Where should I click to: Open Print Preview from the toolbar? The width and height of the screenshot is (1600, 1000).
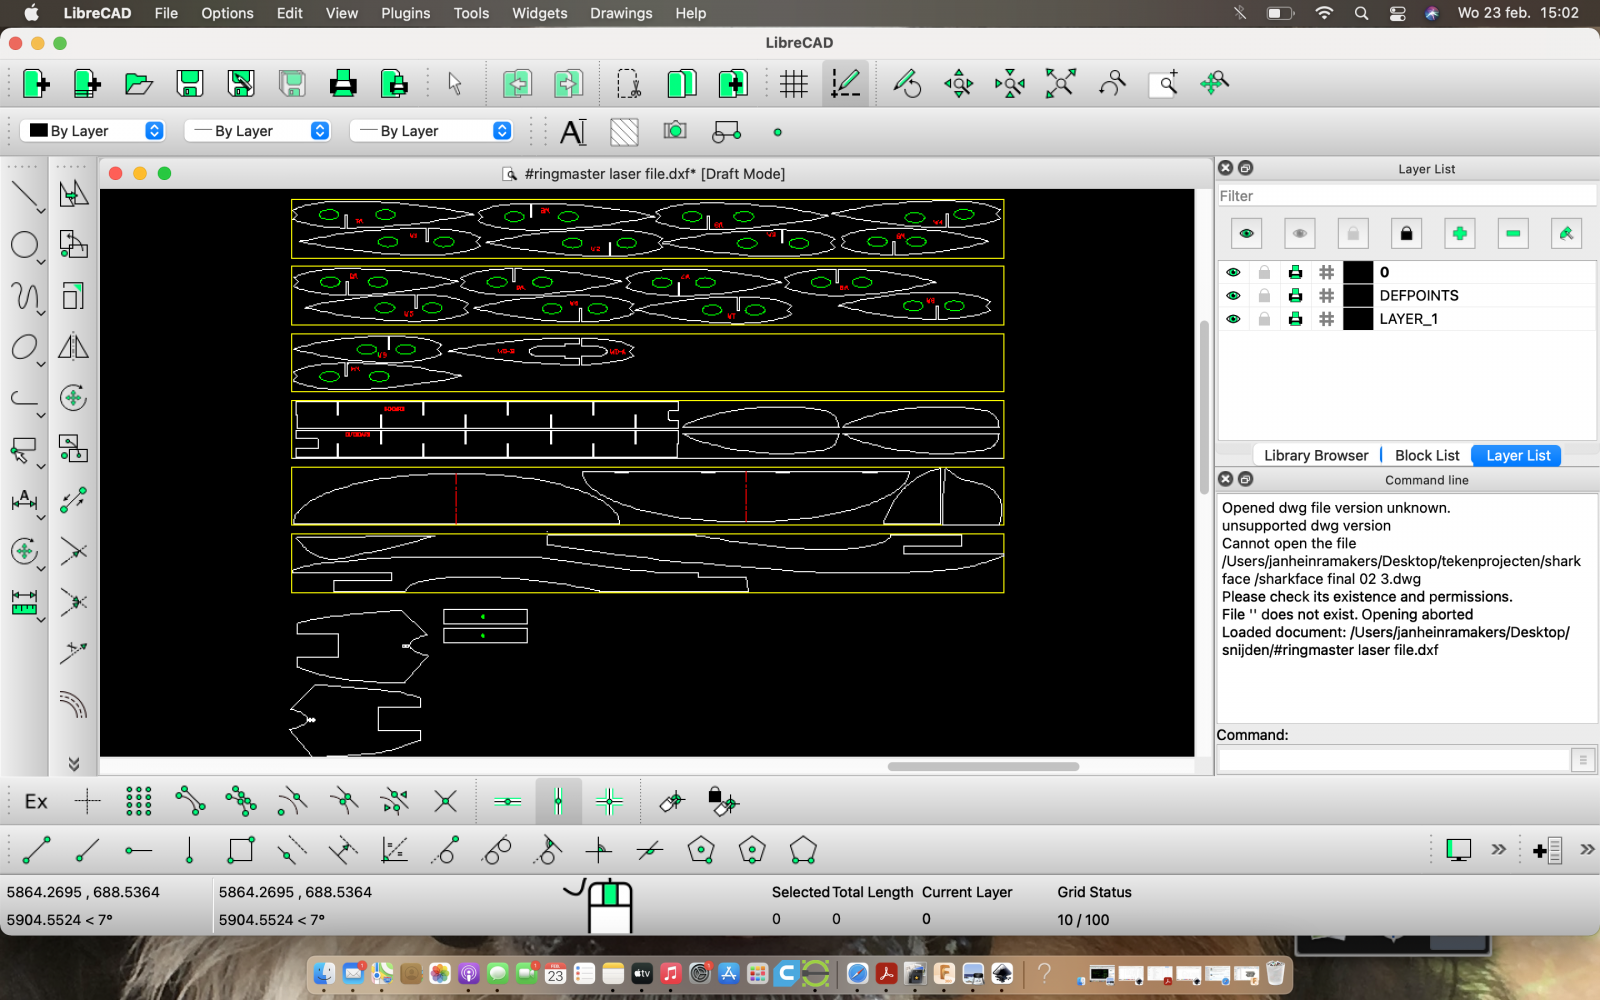pyautogui.click(x=394, y=83)
